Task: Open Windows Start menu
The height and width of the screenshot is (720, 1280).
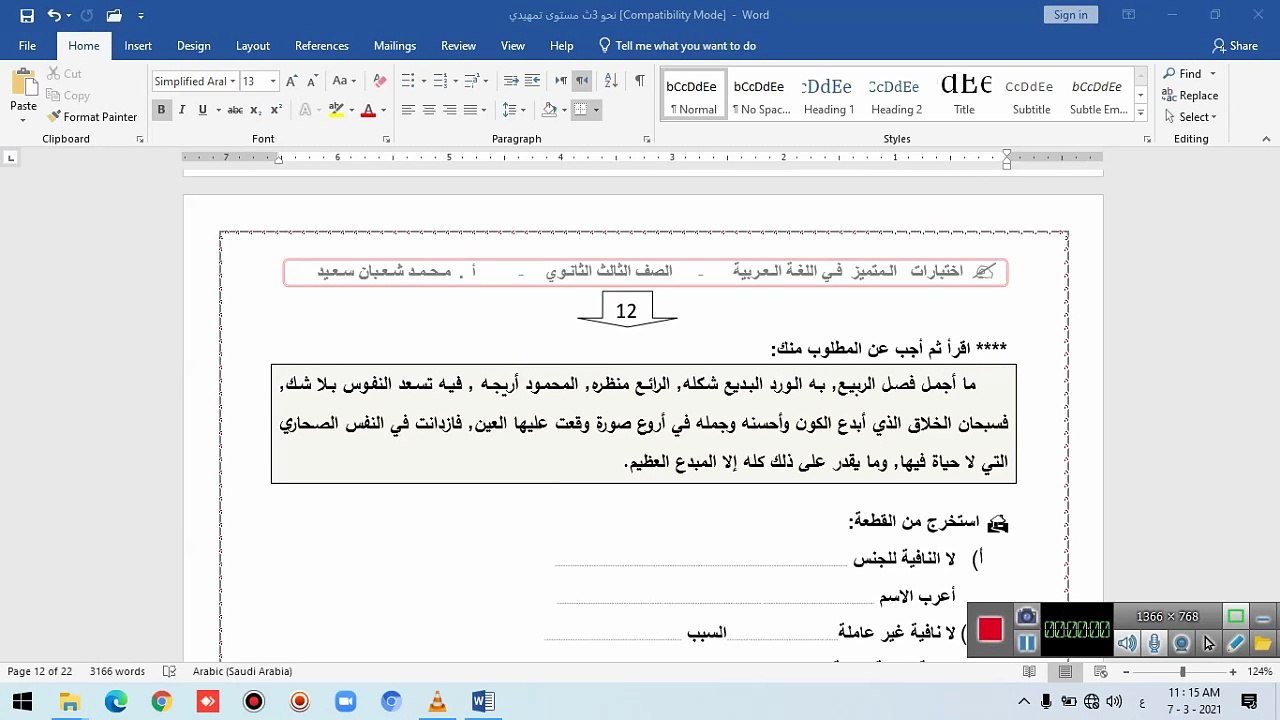Action: point(22,701)
